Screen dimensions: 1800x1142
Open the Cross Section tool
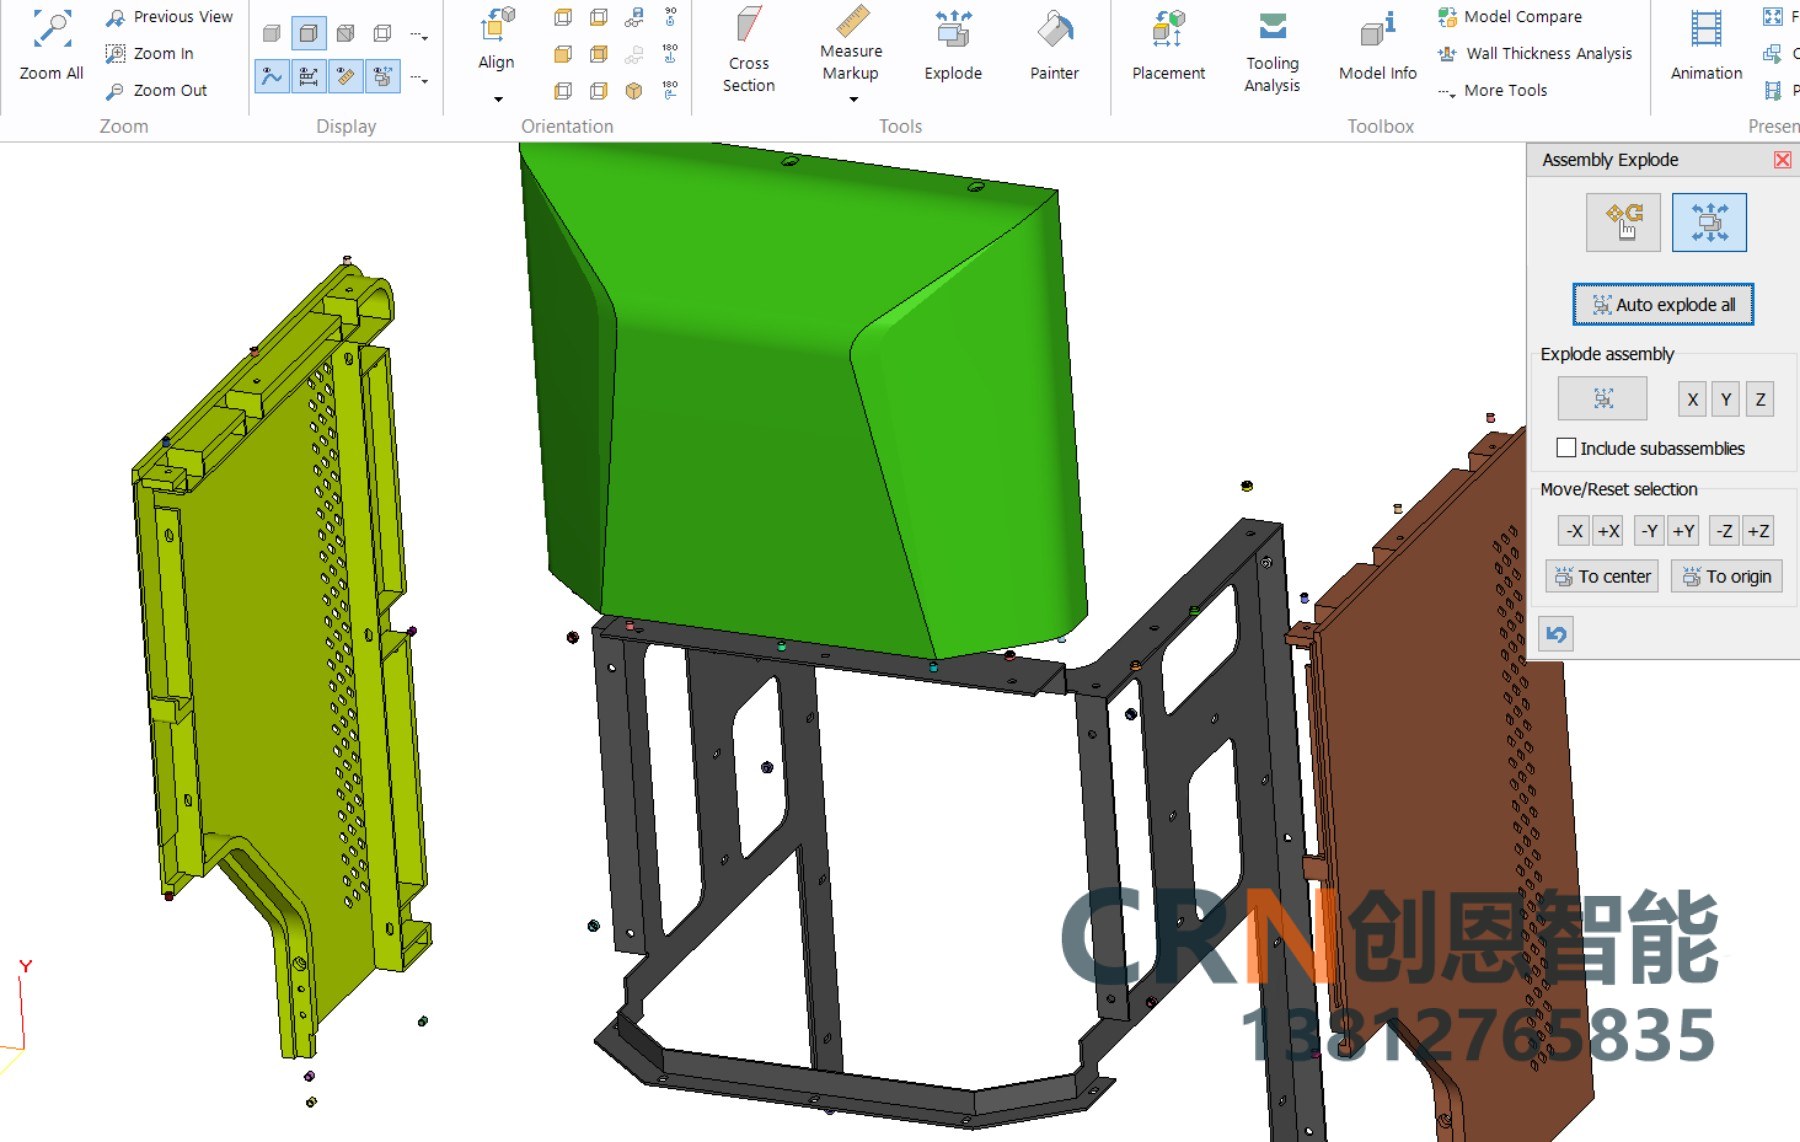coord(749,49)
